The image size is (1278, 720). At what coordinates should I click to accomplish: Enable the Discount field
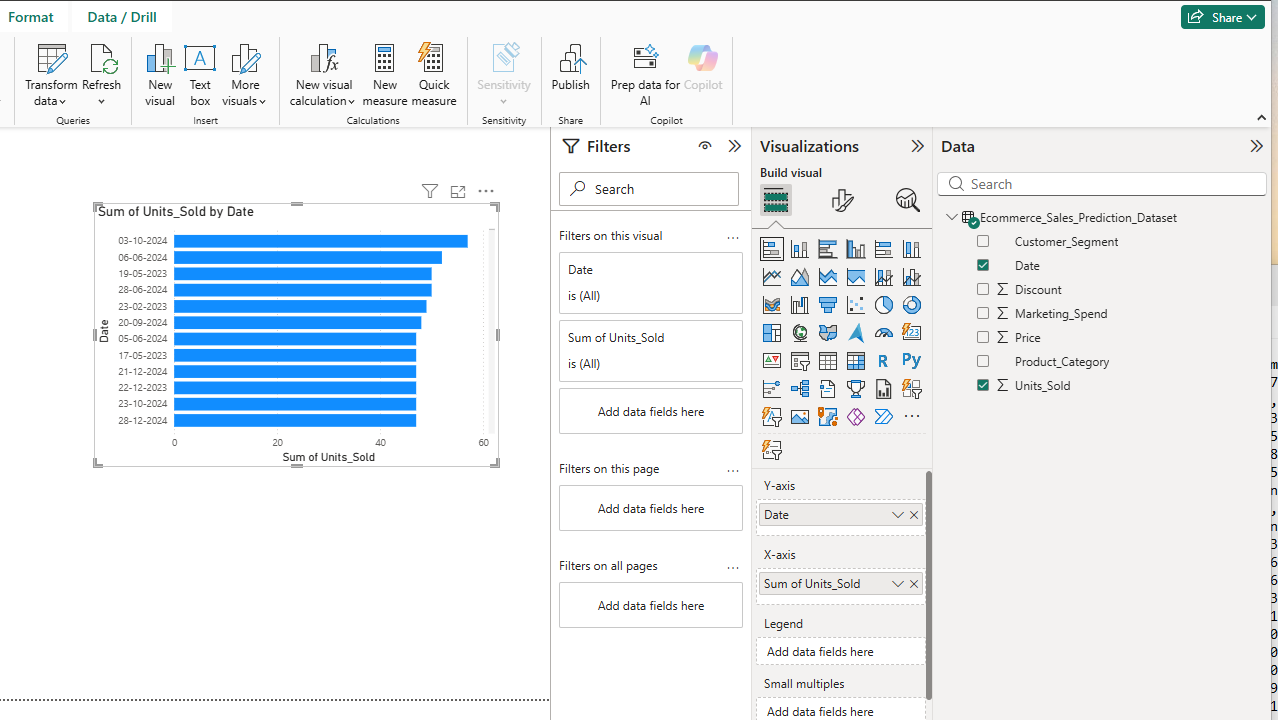(982, 288)
